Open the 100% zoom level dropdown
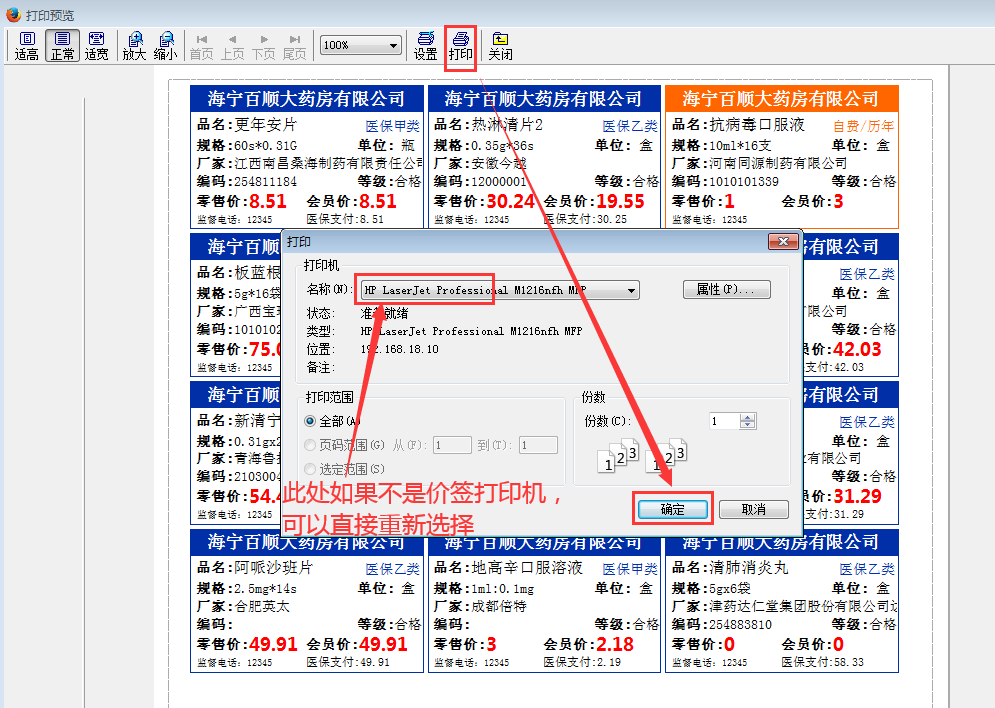Viewport: 995px width, 708px height. 360,45
